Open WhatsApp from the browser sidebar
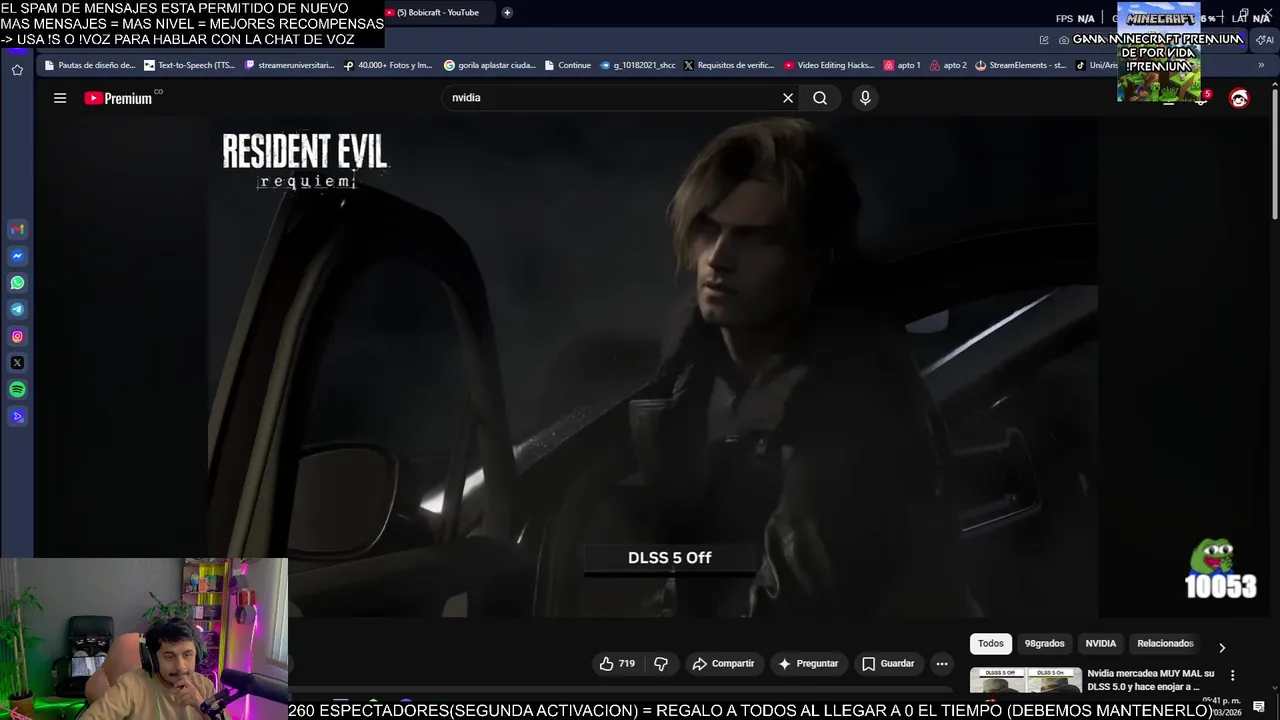The width and height of the screenshot is (1280, 720). point(17,283)
